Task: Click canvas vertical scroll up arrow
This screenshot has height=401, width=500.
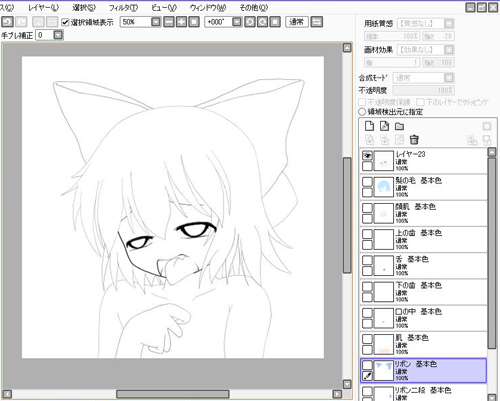Action: (x=347, y=48)
